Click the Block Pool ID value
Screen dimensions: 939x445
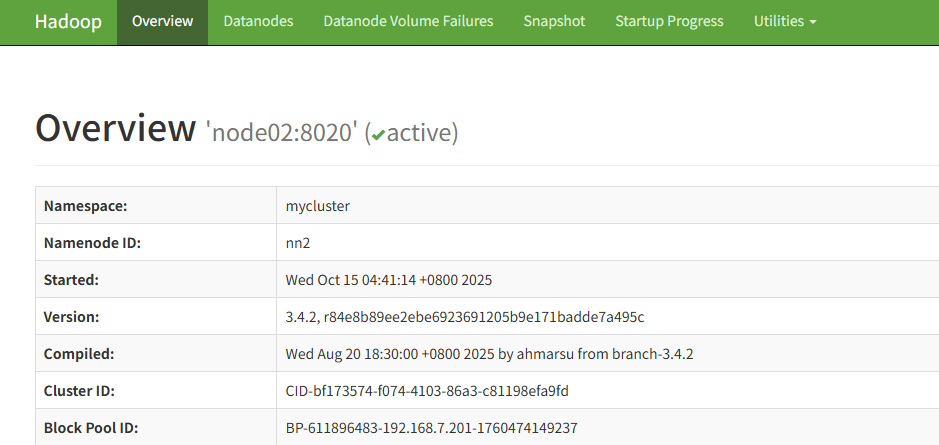432,428
